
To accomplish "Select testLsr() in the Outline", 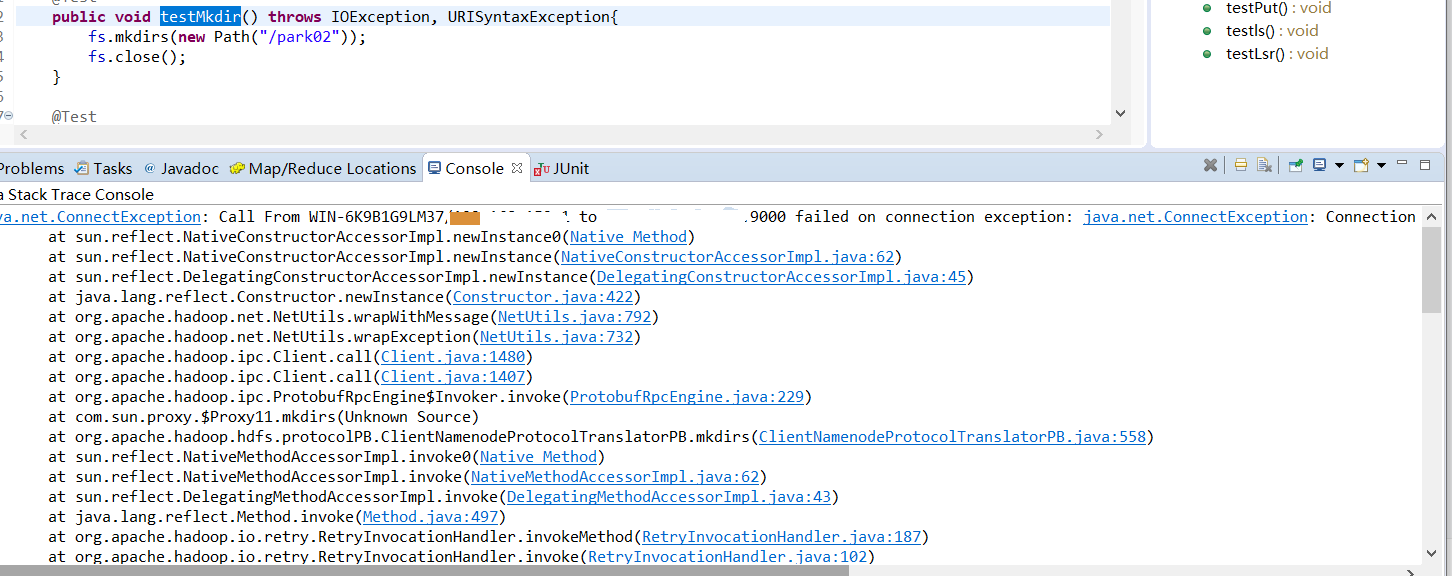I will click(x=1265, y=54).
